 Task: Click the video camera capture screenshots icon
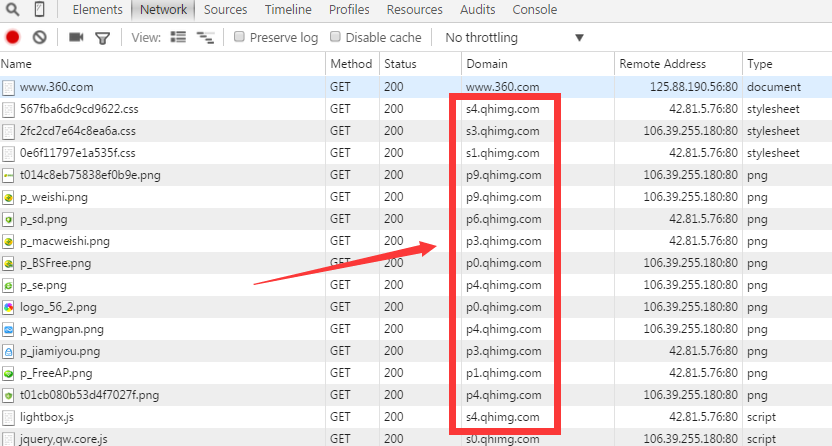point(76,38)
